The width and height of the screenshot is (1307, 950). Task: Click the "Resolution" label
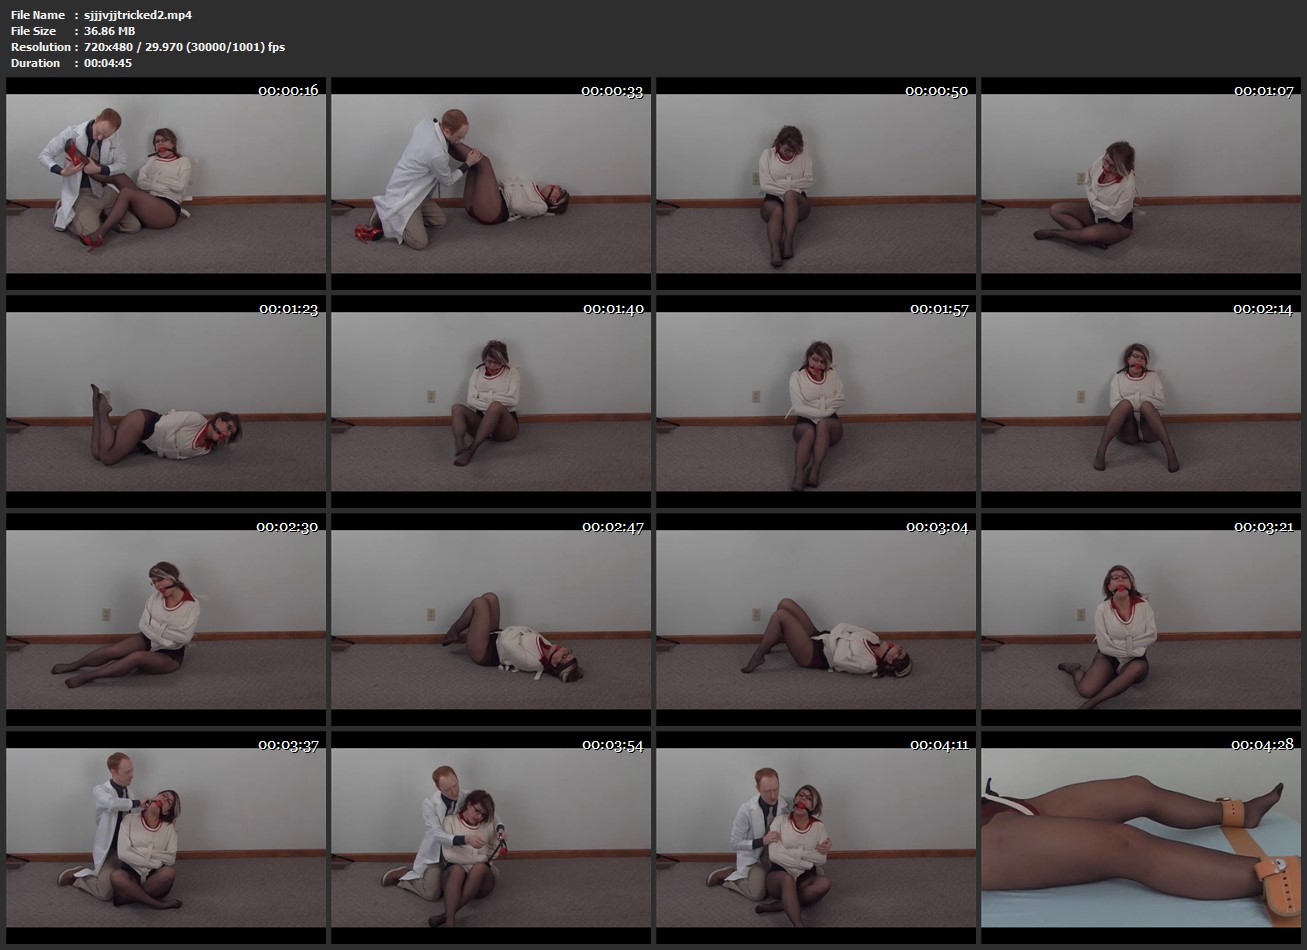pos(41,47)
